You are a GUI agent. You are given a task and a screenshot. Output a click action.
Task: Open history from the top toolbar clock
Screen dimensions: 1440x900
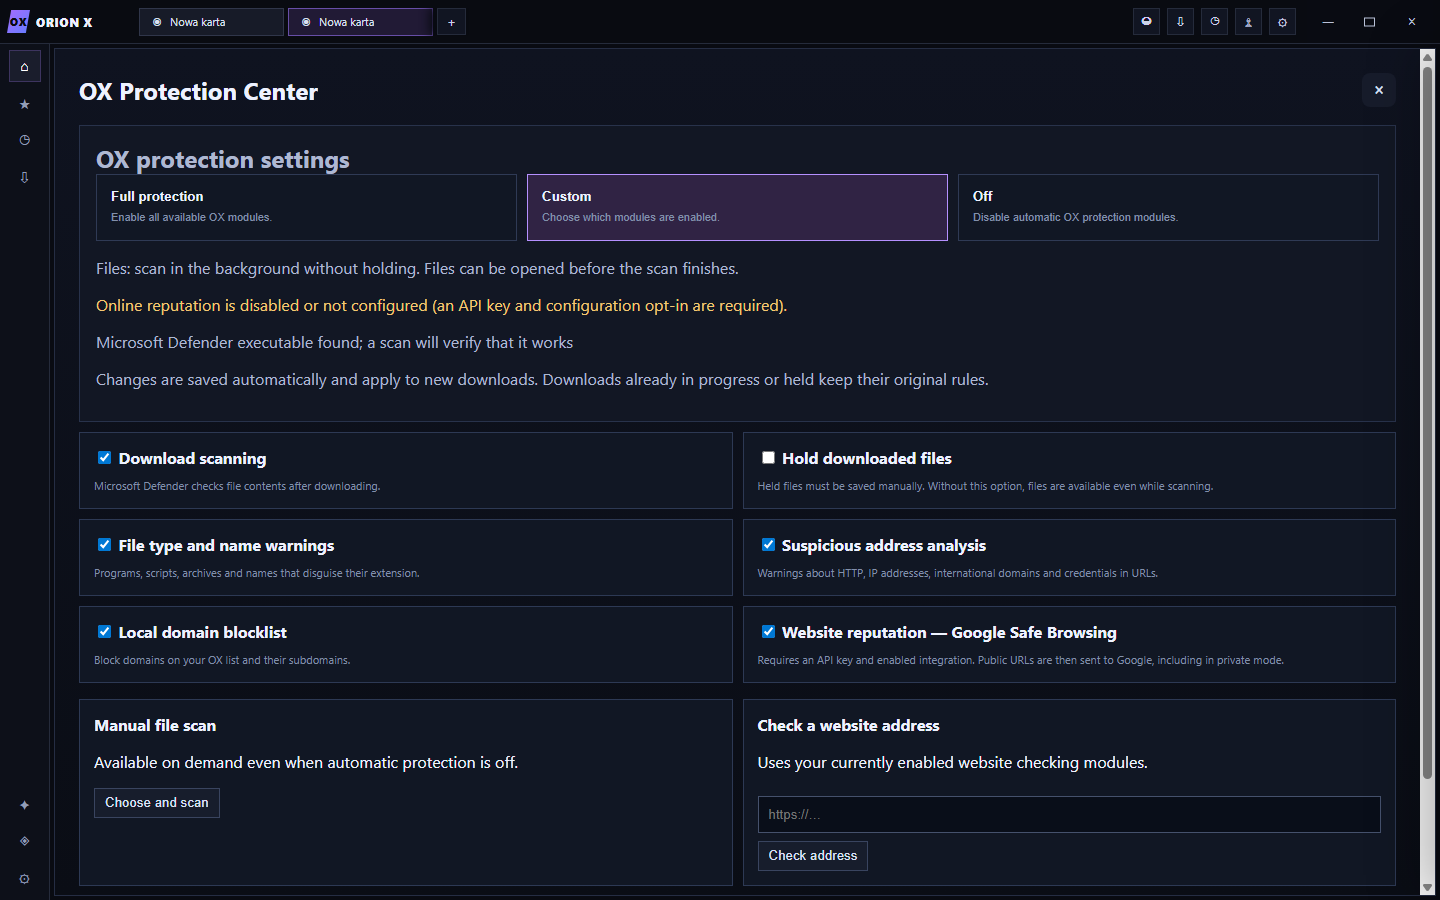[1215, 22]
